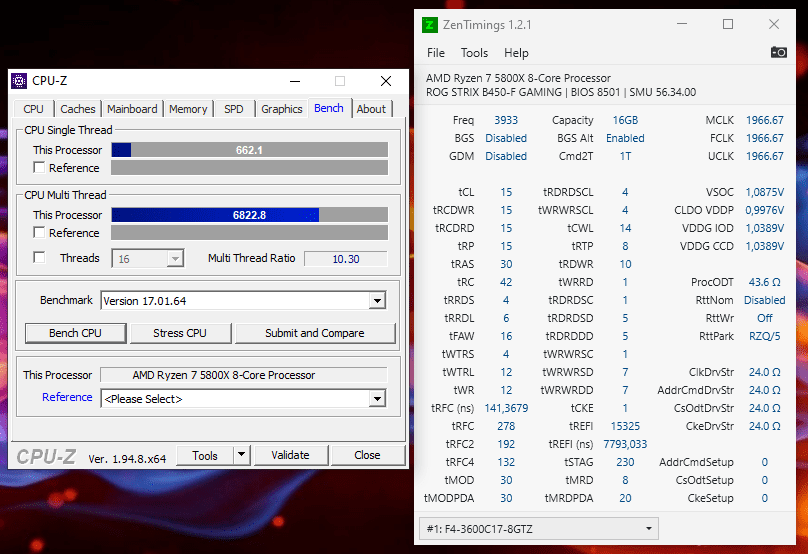Click the single thread 662.1 score bar

coord(249,149)
